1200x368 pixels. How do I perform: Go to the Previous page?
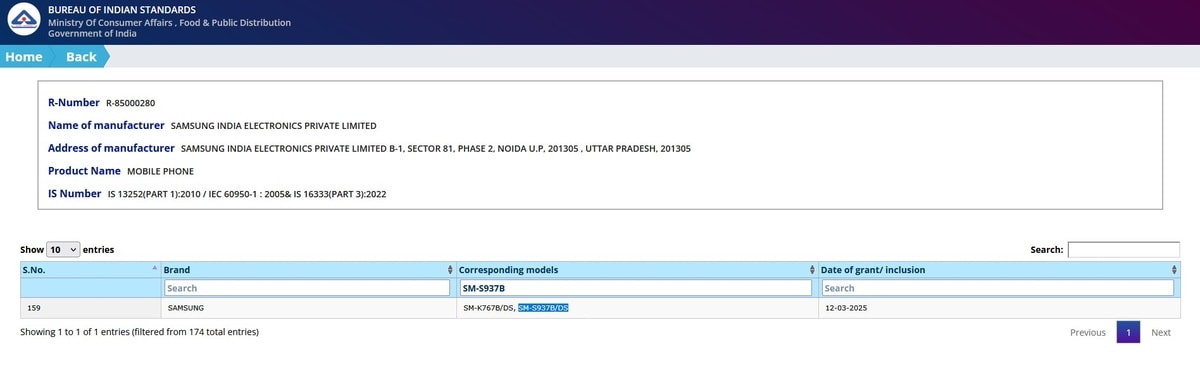[1088, 332]
